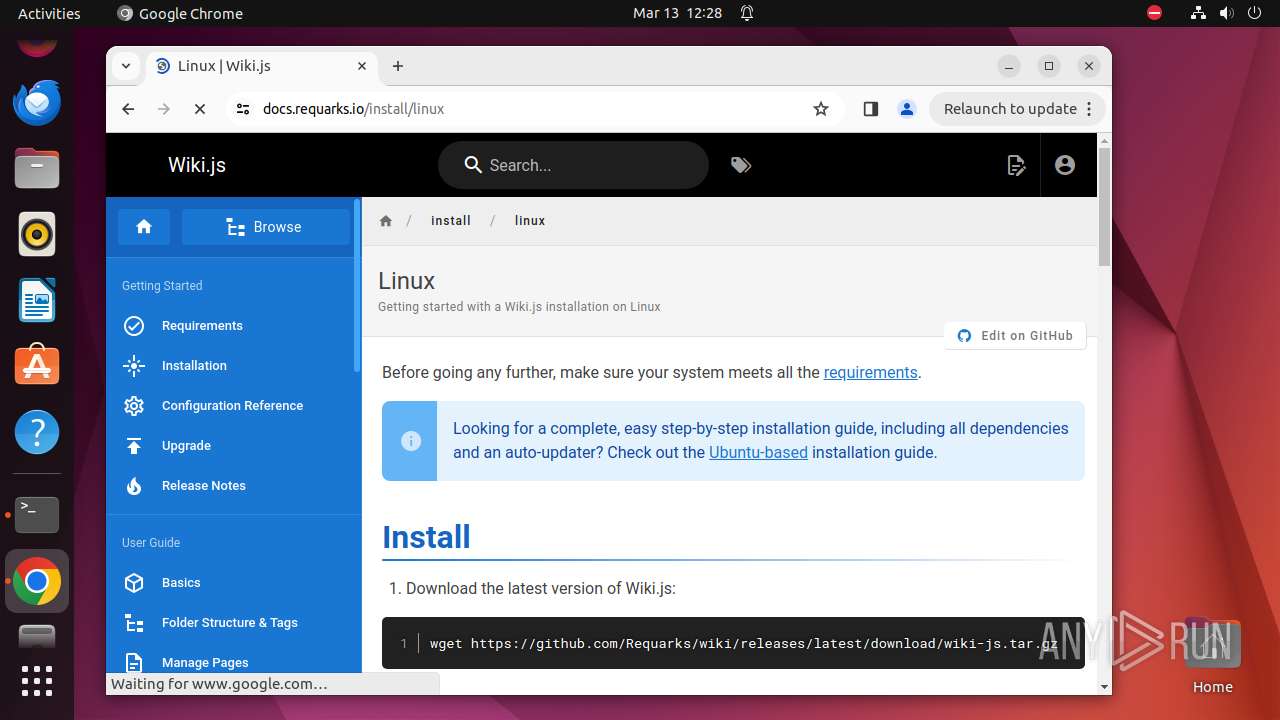Open the Browse navigation button
This screenshot has width=1280, height=720.
pyautogui.click(x=265, y=227)
